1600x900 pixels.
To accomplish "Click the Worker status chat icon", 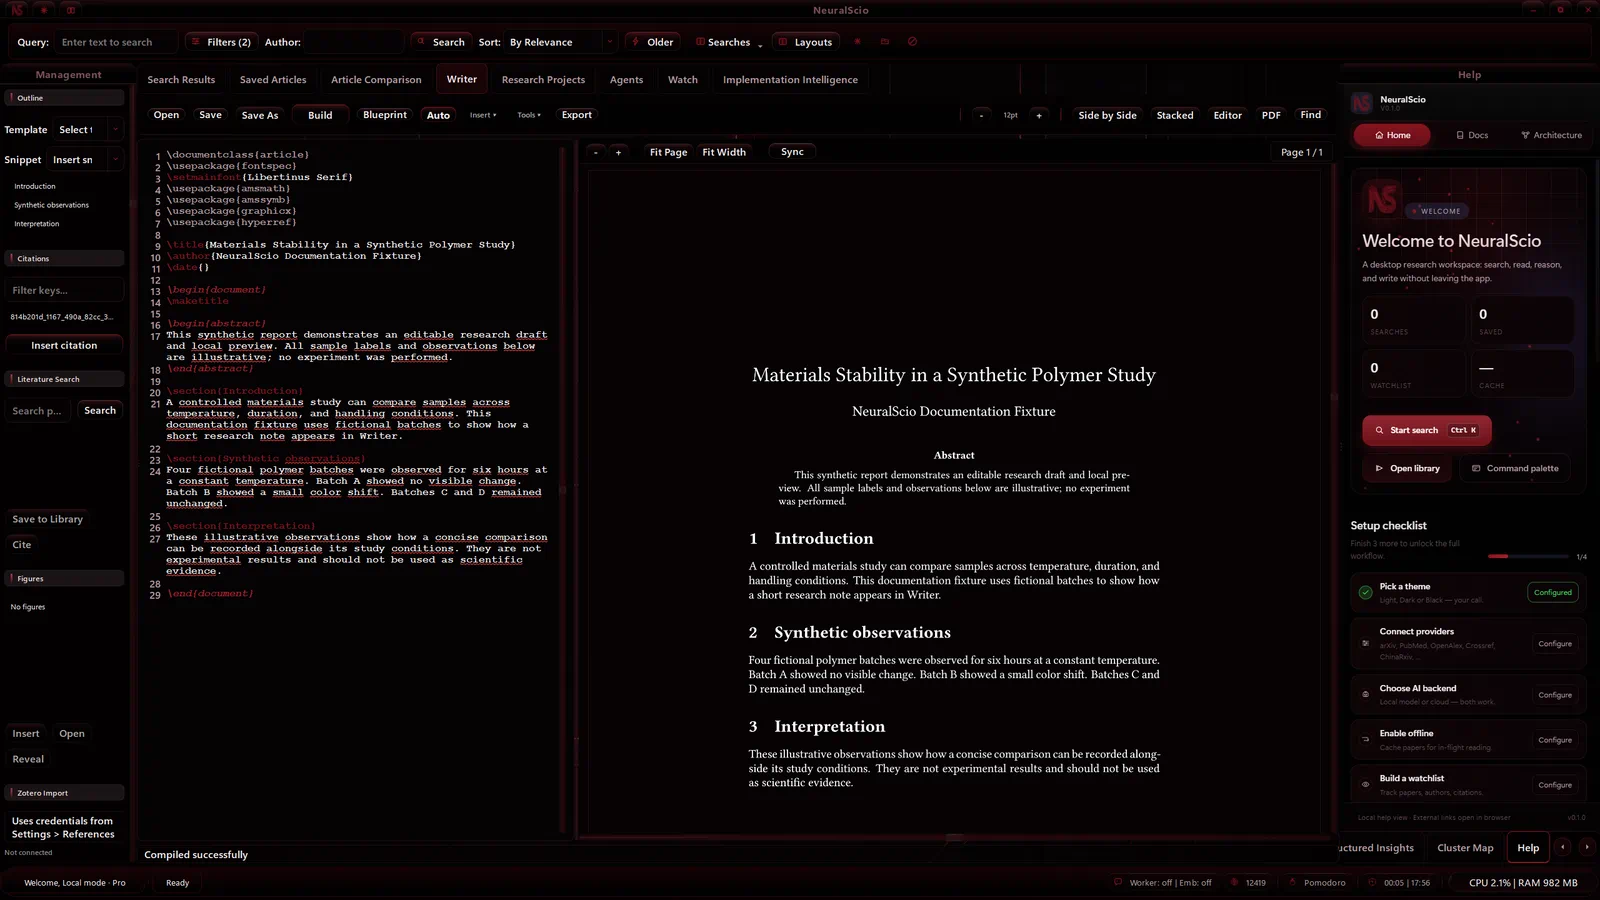I will (1118, 883).
